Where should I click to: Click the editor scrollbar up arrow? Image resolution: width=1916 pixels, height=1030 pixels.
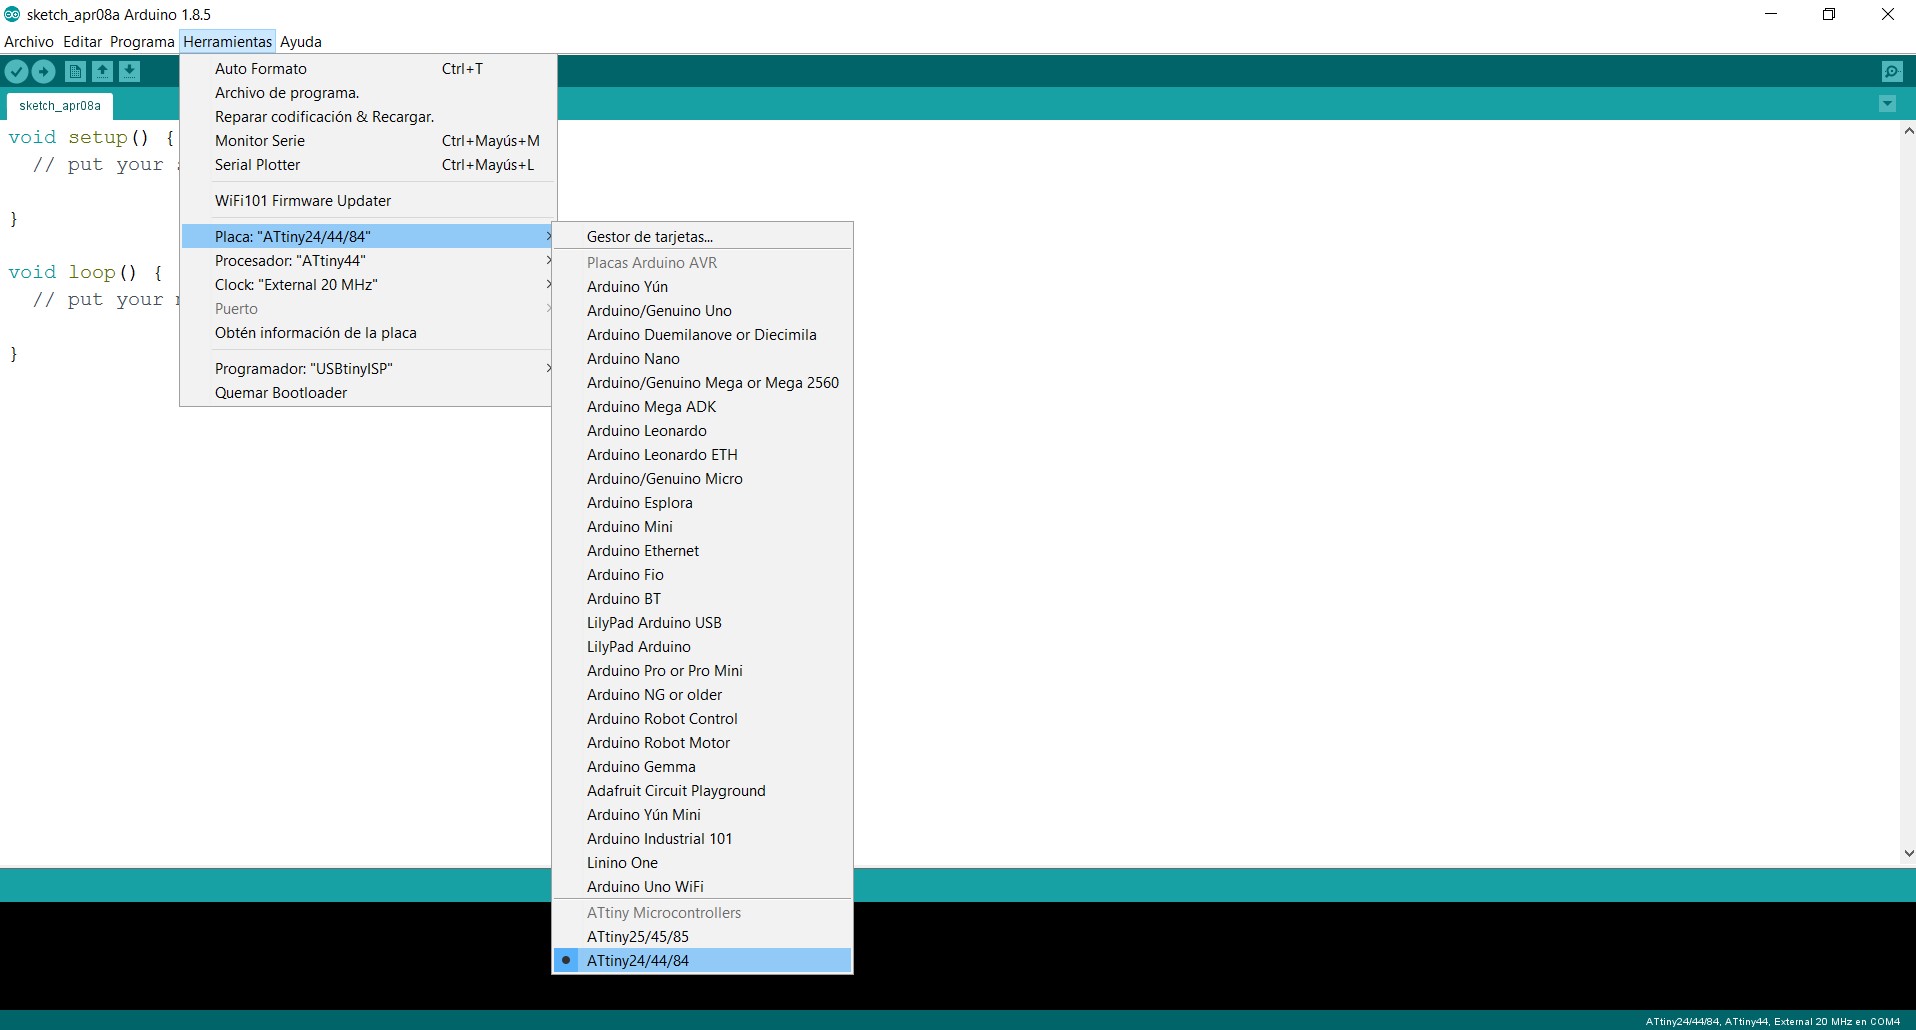click(x=1908, y=131)
